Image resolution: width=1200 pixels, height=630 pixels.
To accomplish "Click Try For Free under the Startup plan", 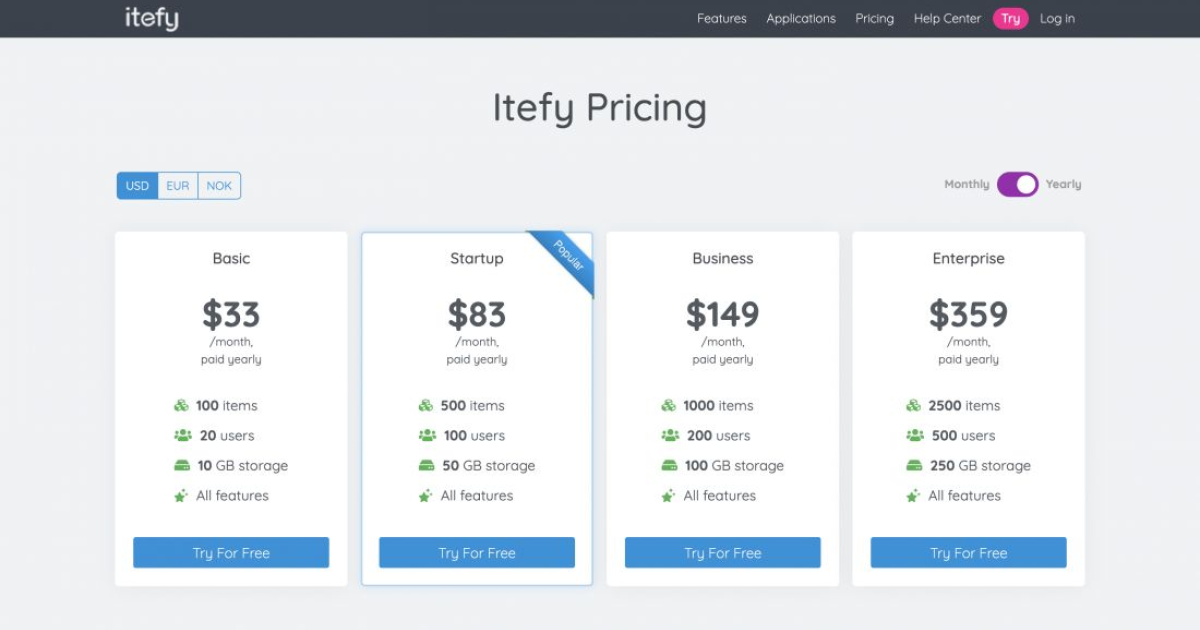I will 476,552.
